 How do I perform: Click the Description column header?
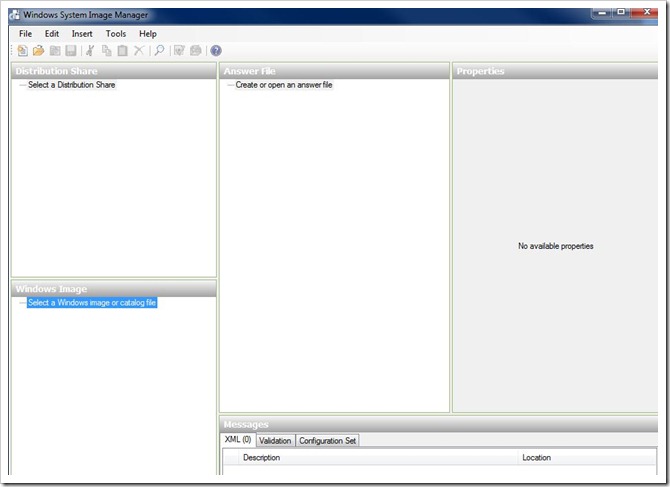261,458
